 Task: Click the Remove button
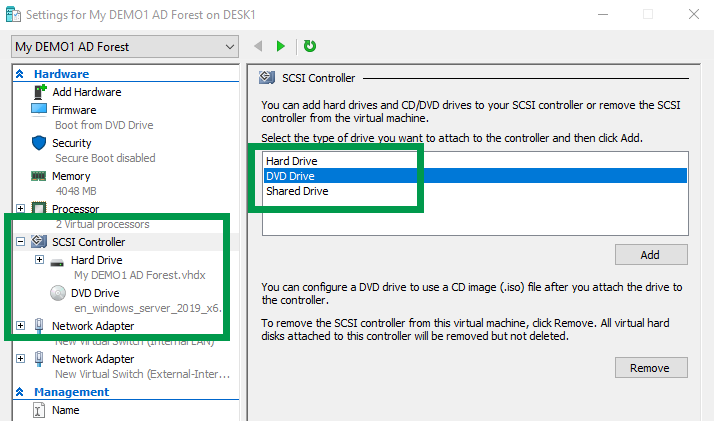tap(650, 368)
